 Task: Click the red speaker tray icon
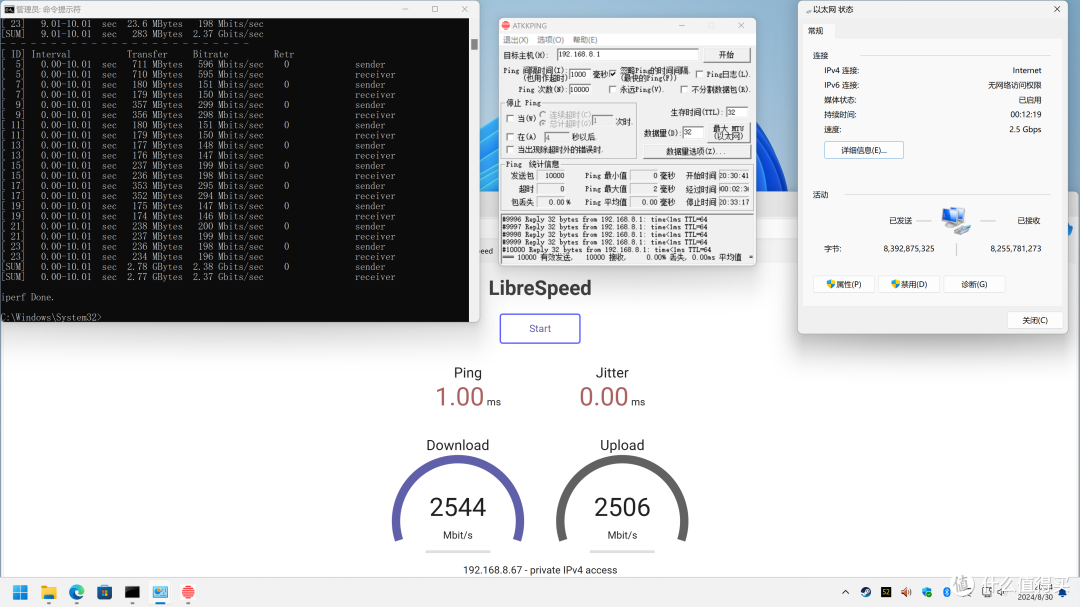(906, 593)
